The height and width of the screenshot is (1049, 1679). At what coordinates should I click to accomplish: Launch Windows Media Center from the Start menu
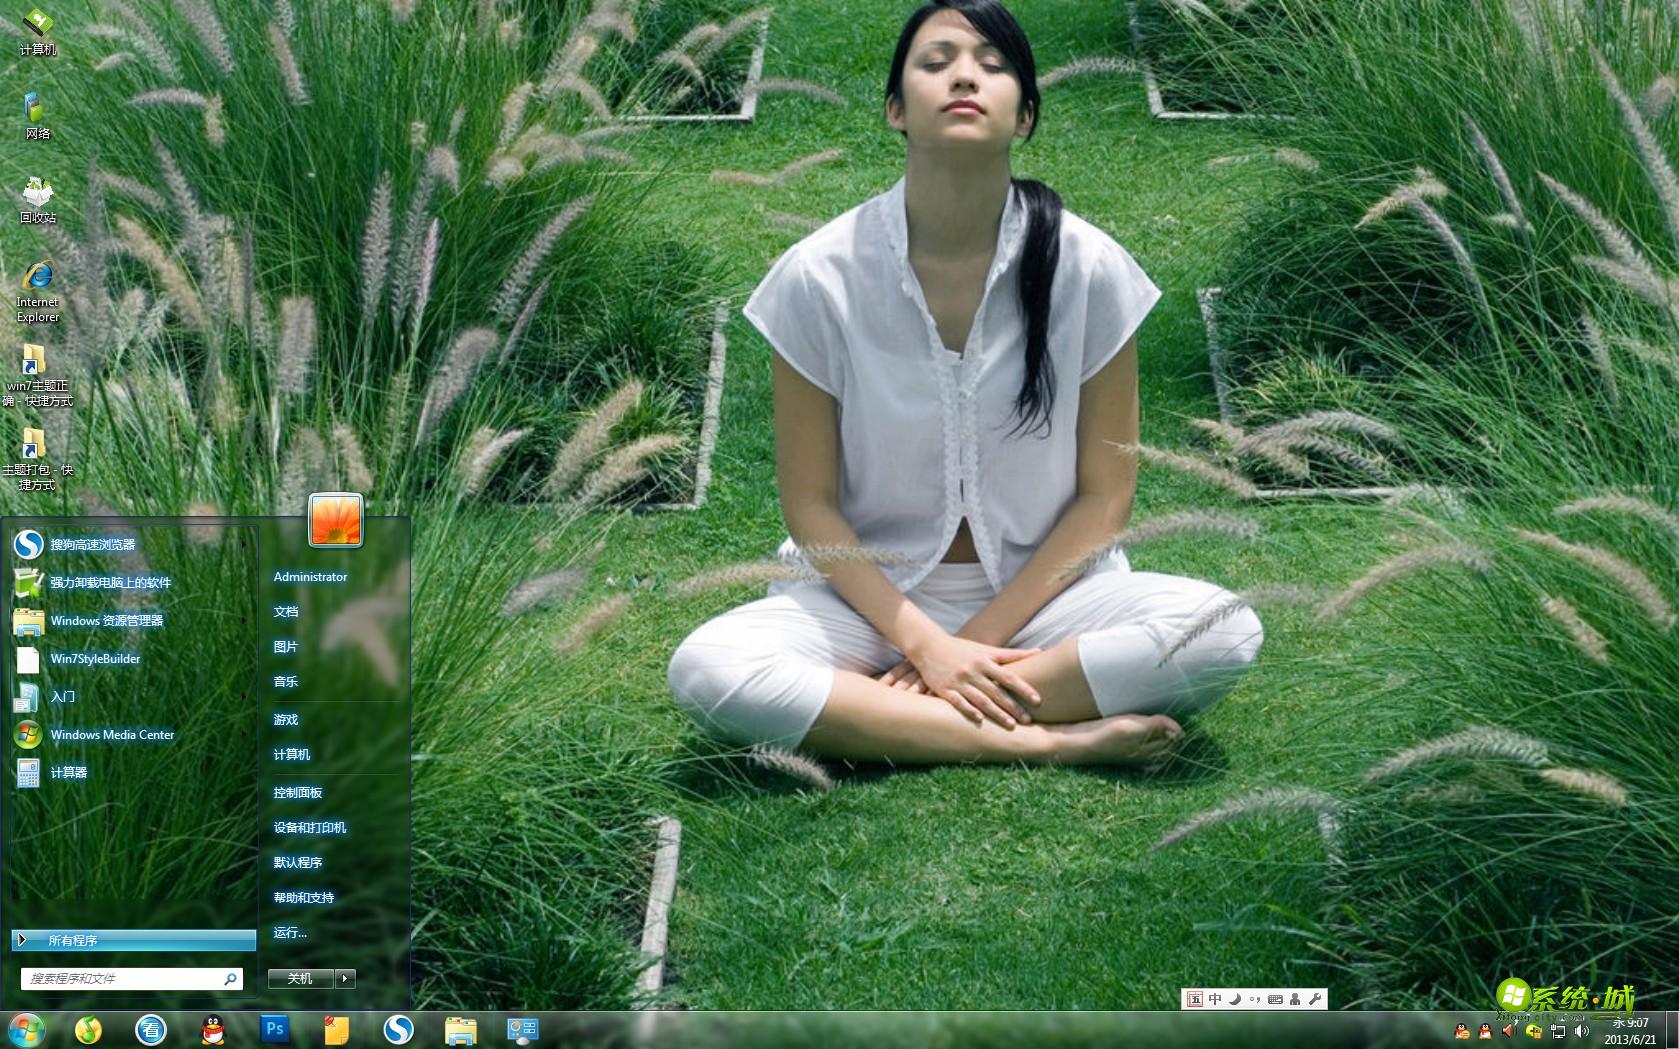[x=112, y=735]
